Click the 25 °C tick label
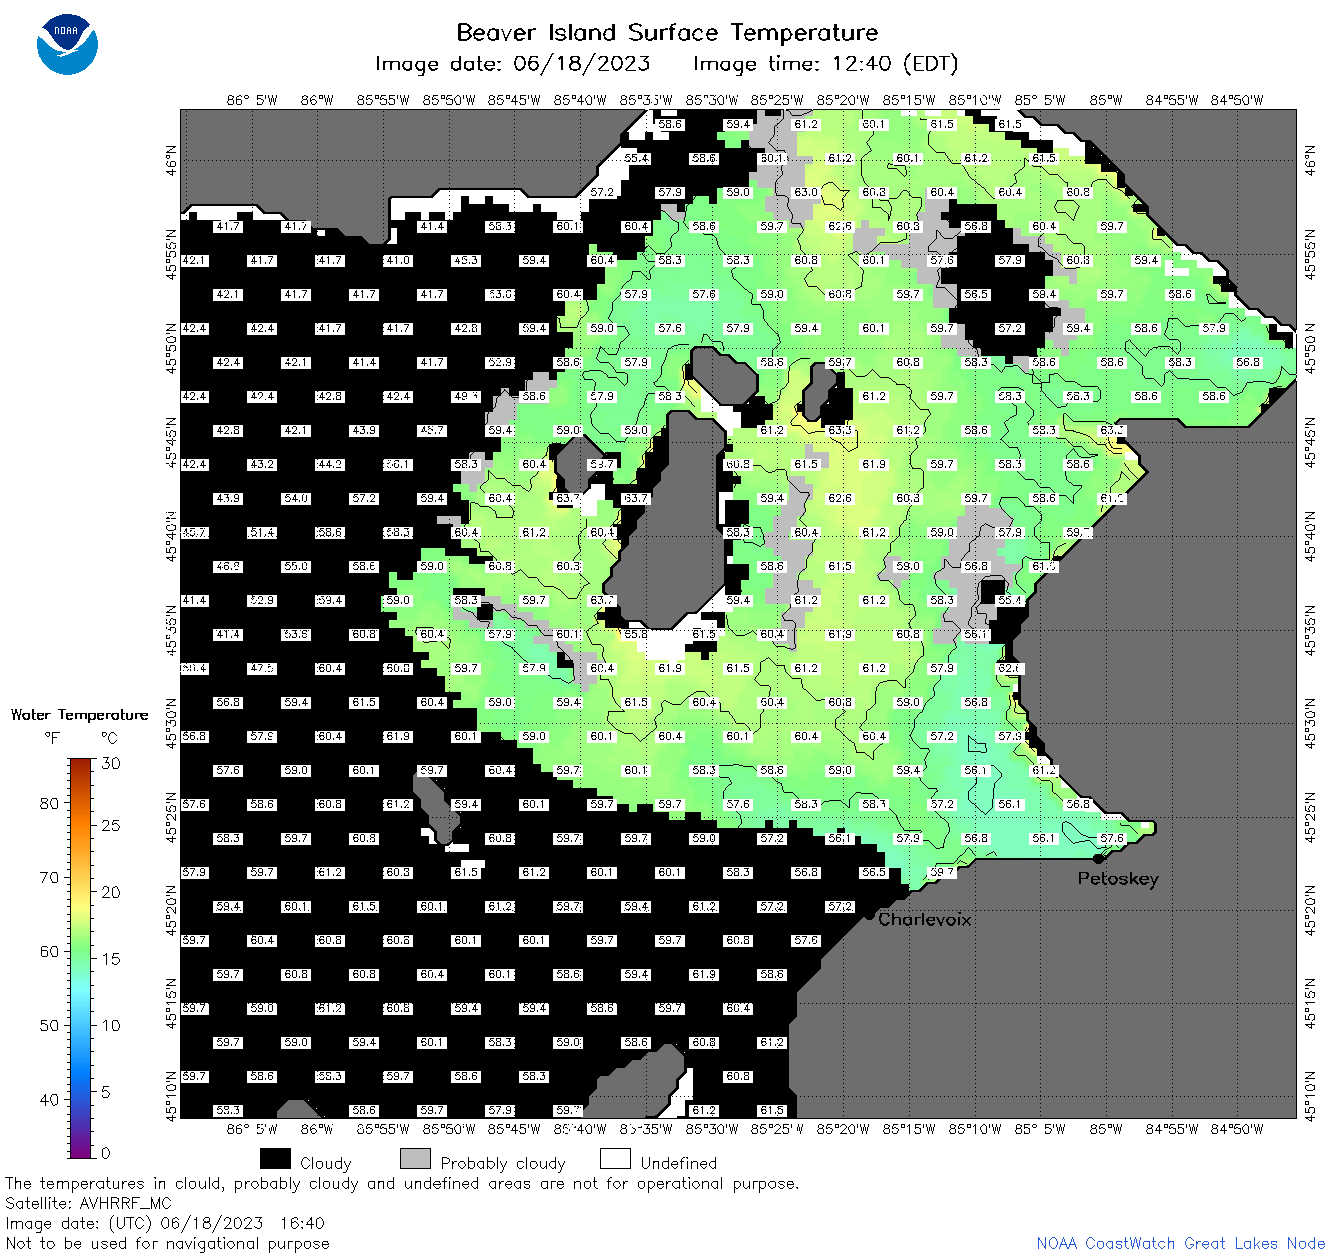The width and height of the screenshot is (1336, 1259). [111, 826]
